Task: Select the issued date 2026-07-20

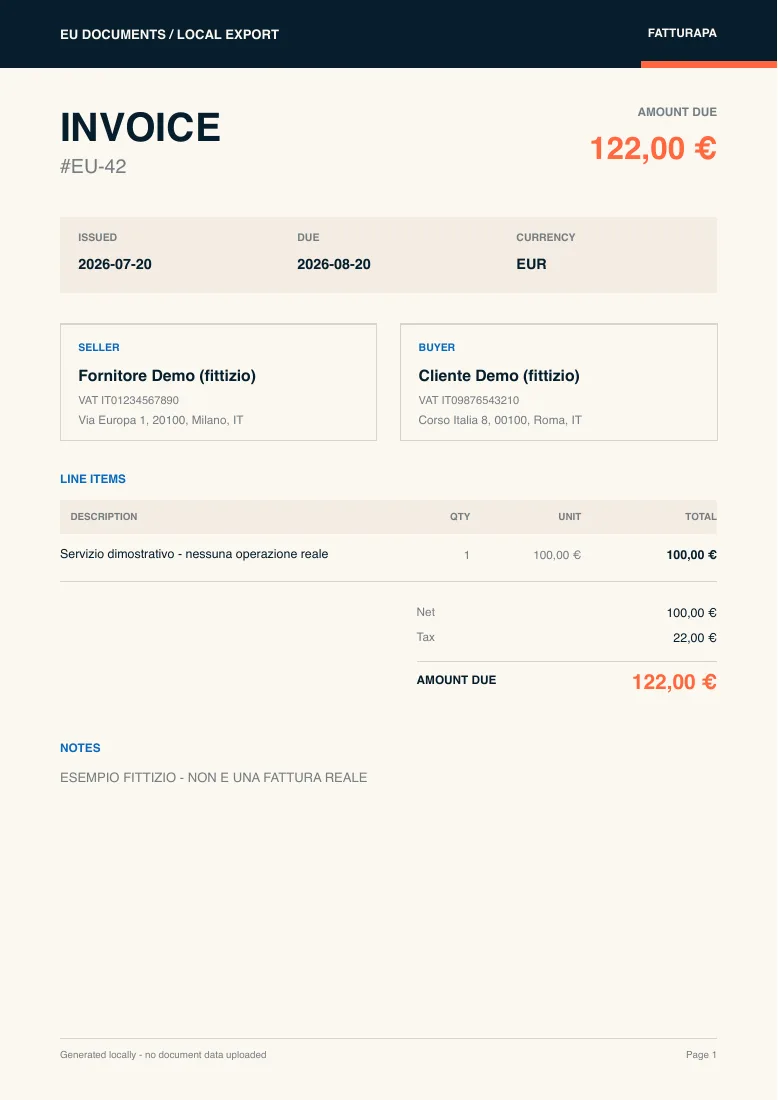Action: 115,264
